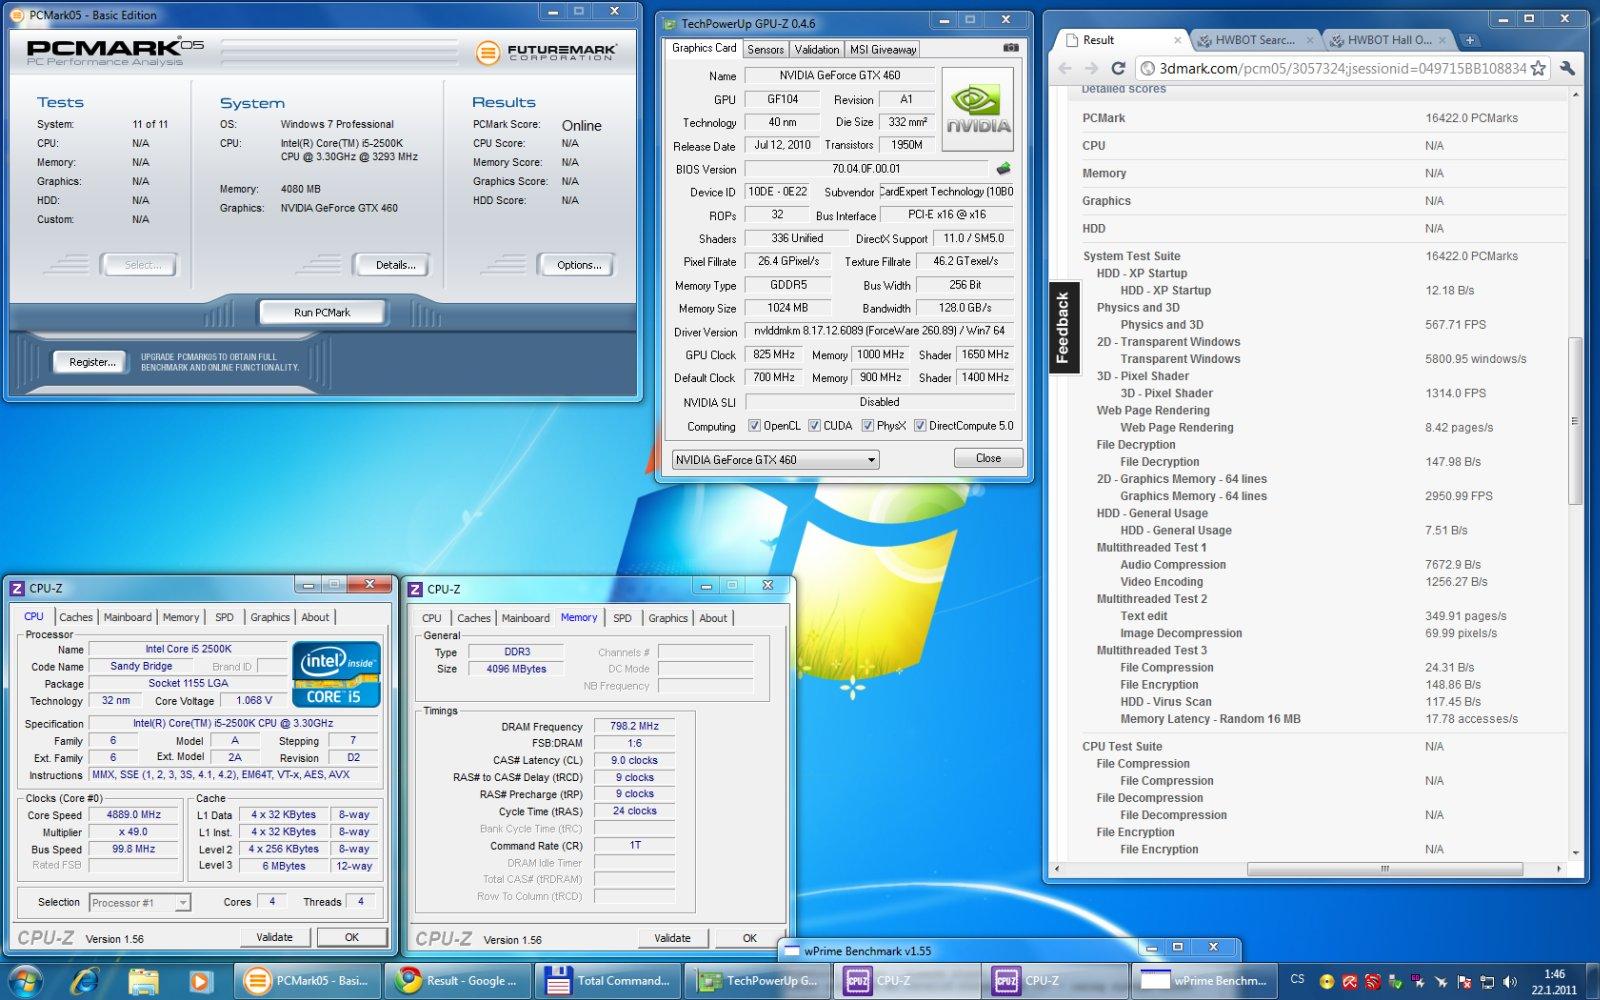Viewport: 1600px width, 1000px height.
Task: Open the SPD tab in the CPU-Z Memory timings window
Action: [622, 618]
